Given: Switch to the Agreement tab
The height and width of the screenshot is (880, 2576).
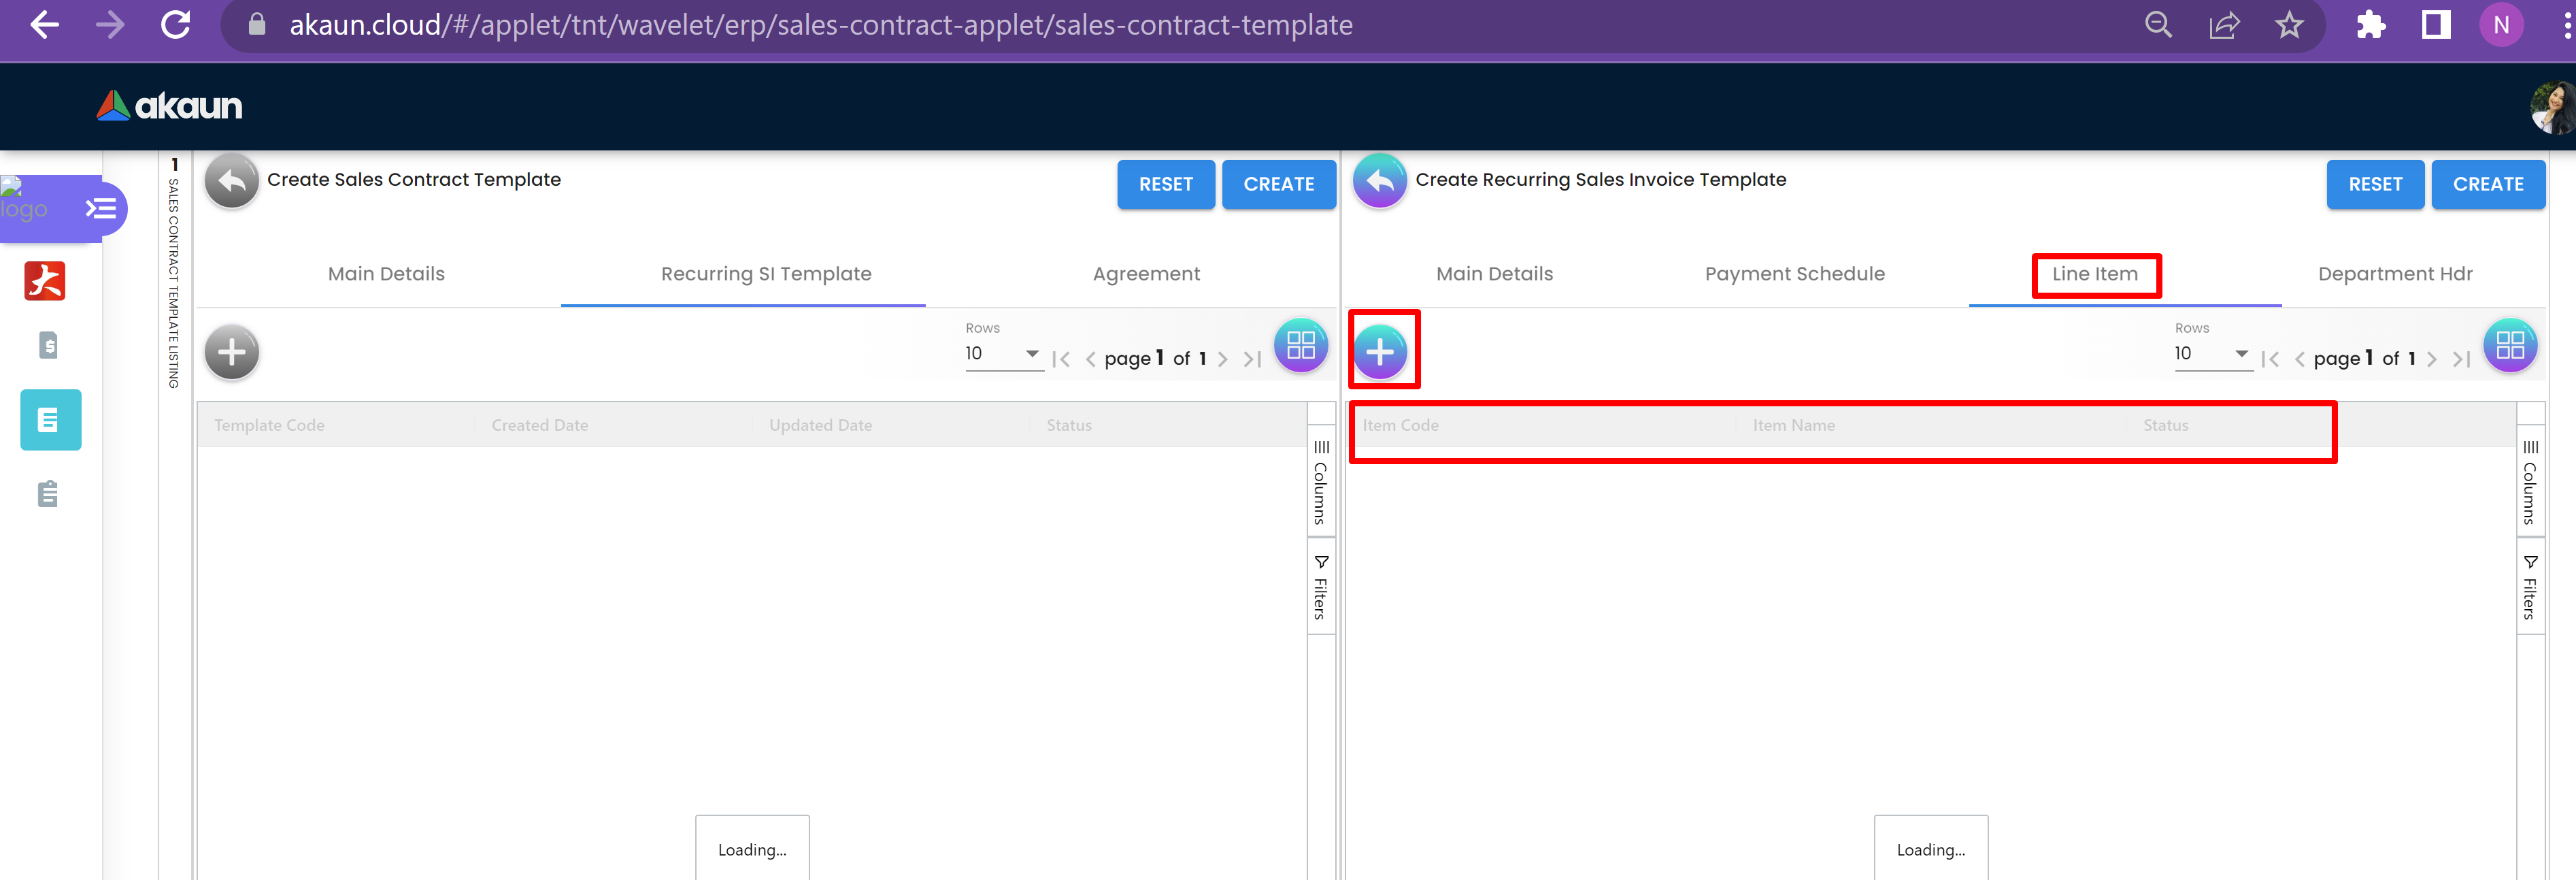Looking at the screenshot, I should tap(1146, 274).
